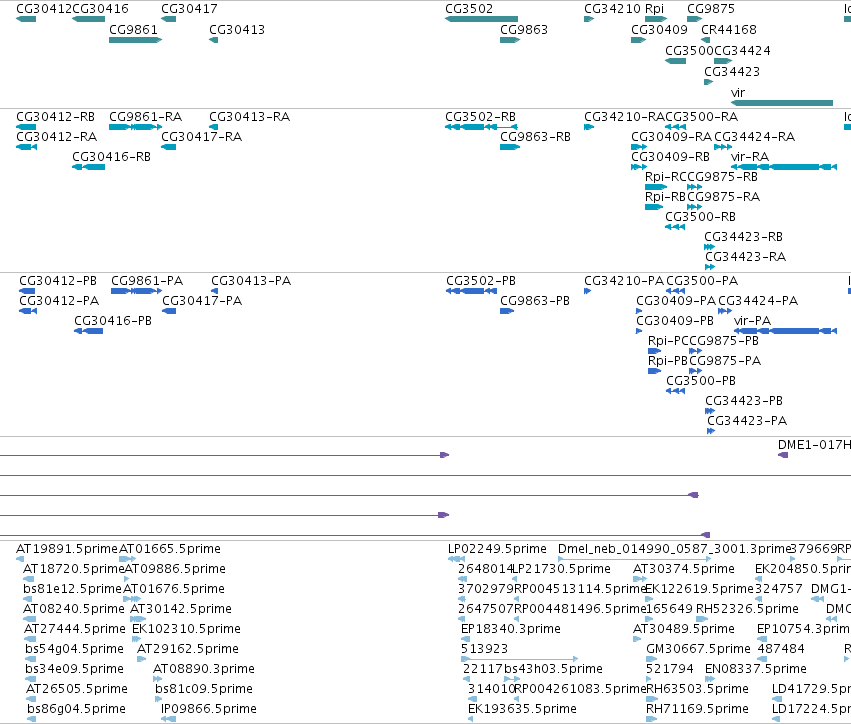The image size is (851, 724).
Task: Click the CG34424-RA transcript label
Action: point(754,137)
